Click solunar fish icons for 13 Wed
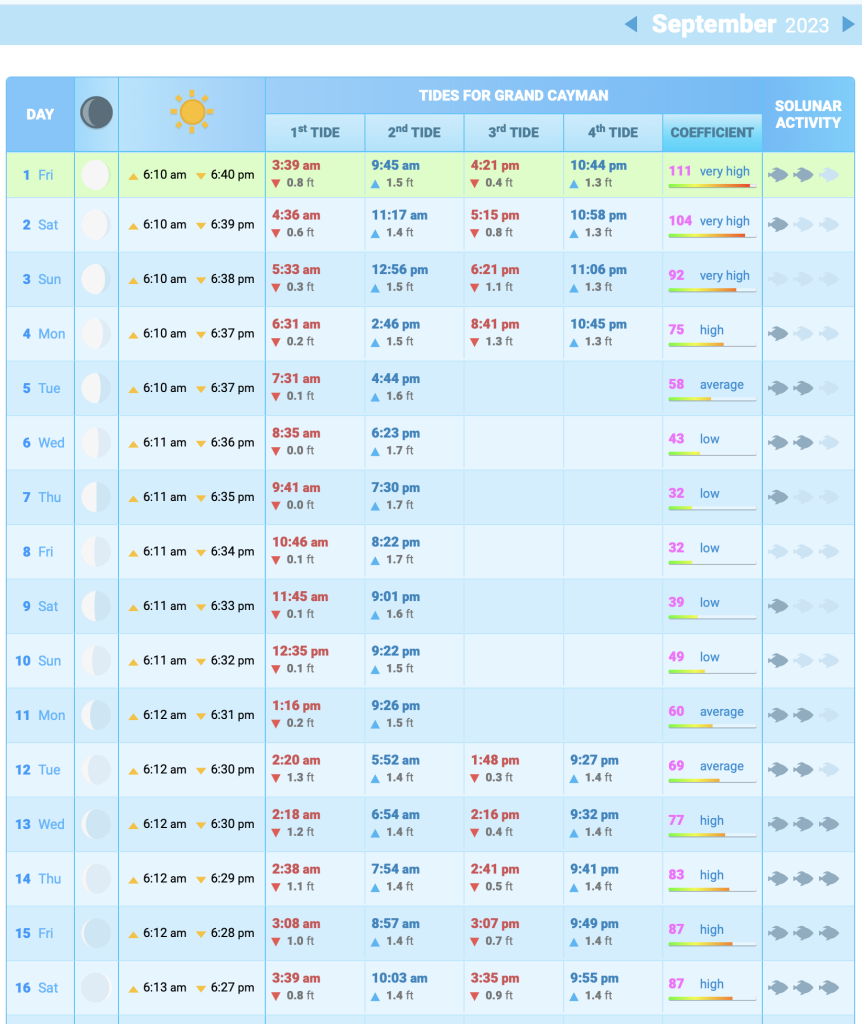This screenshot has height=1024, width=862. (803, 824)
